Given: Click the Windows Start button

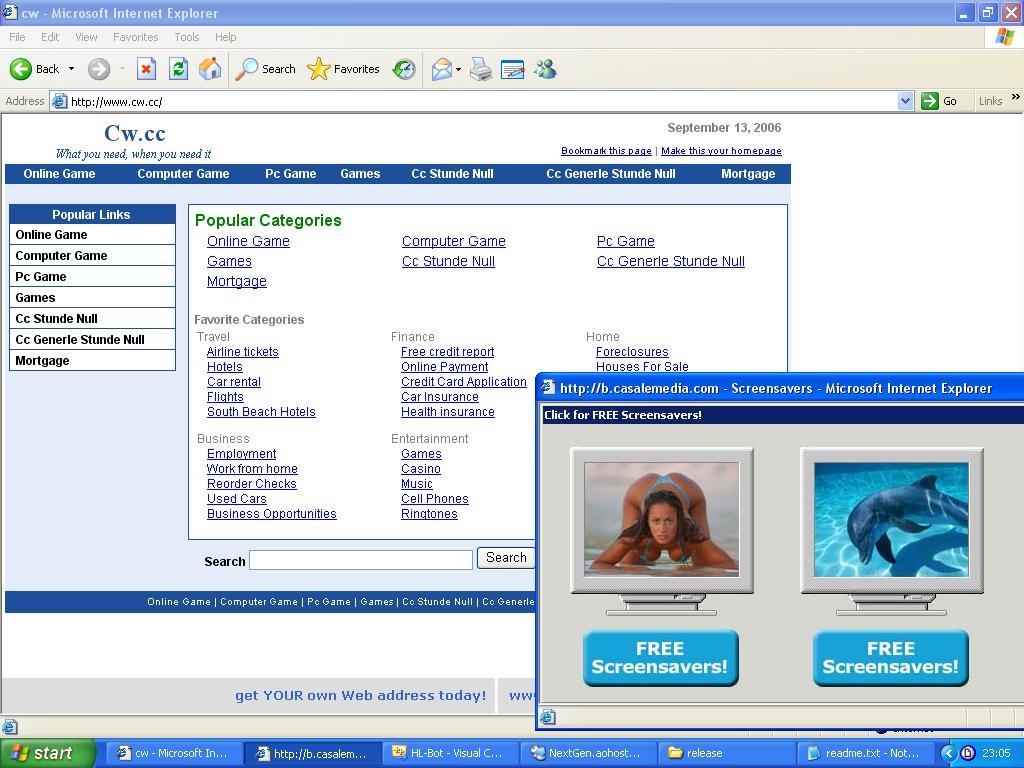Looking at the screenshot, I should point(48,753).
